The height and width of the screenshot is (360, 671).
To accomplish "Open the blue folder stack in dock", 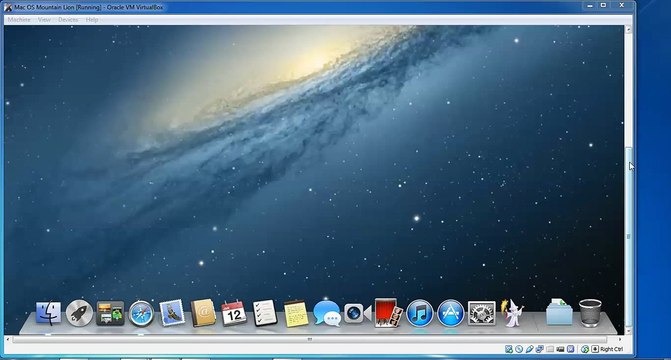I will coord(559,312).
